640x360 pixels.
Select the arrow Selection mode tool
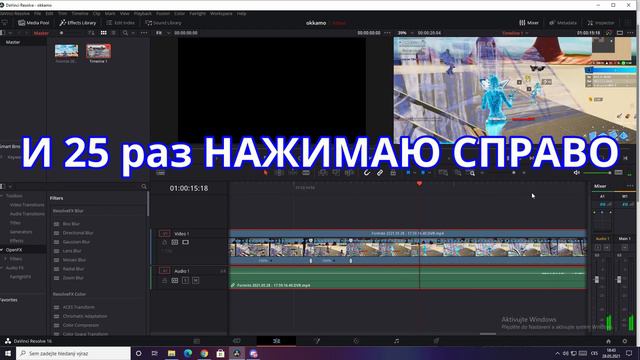(266, 173)
